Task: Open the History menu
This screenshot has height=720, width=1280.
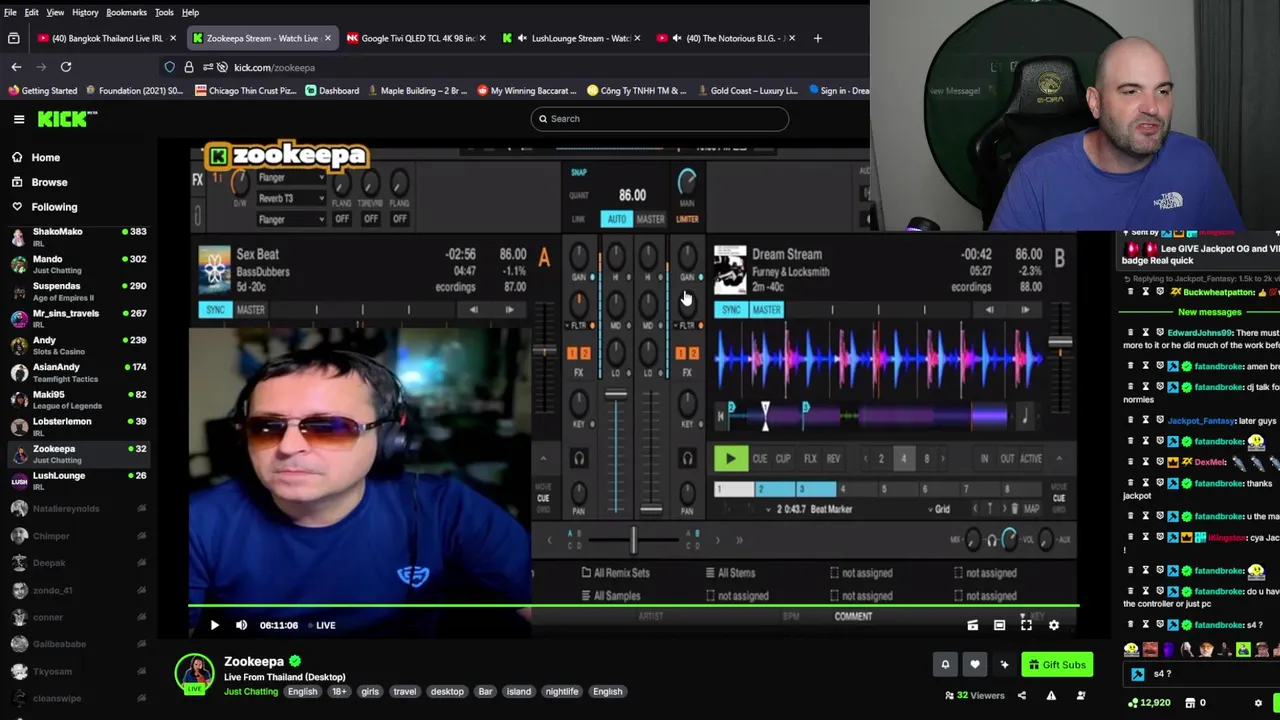Action: click(x=85, y=12)
